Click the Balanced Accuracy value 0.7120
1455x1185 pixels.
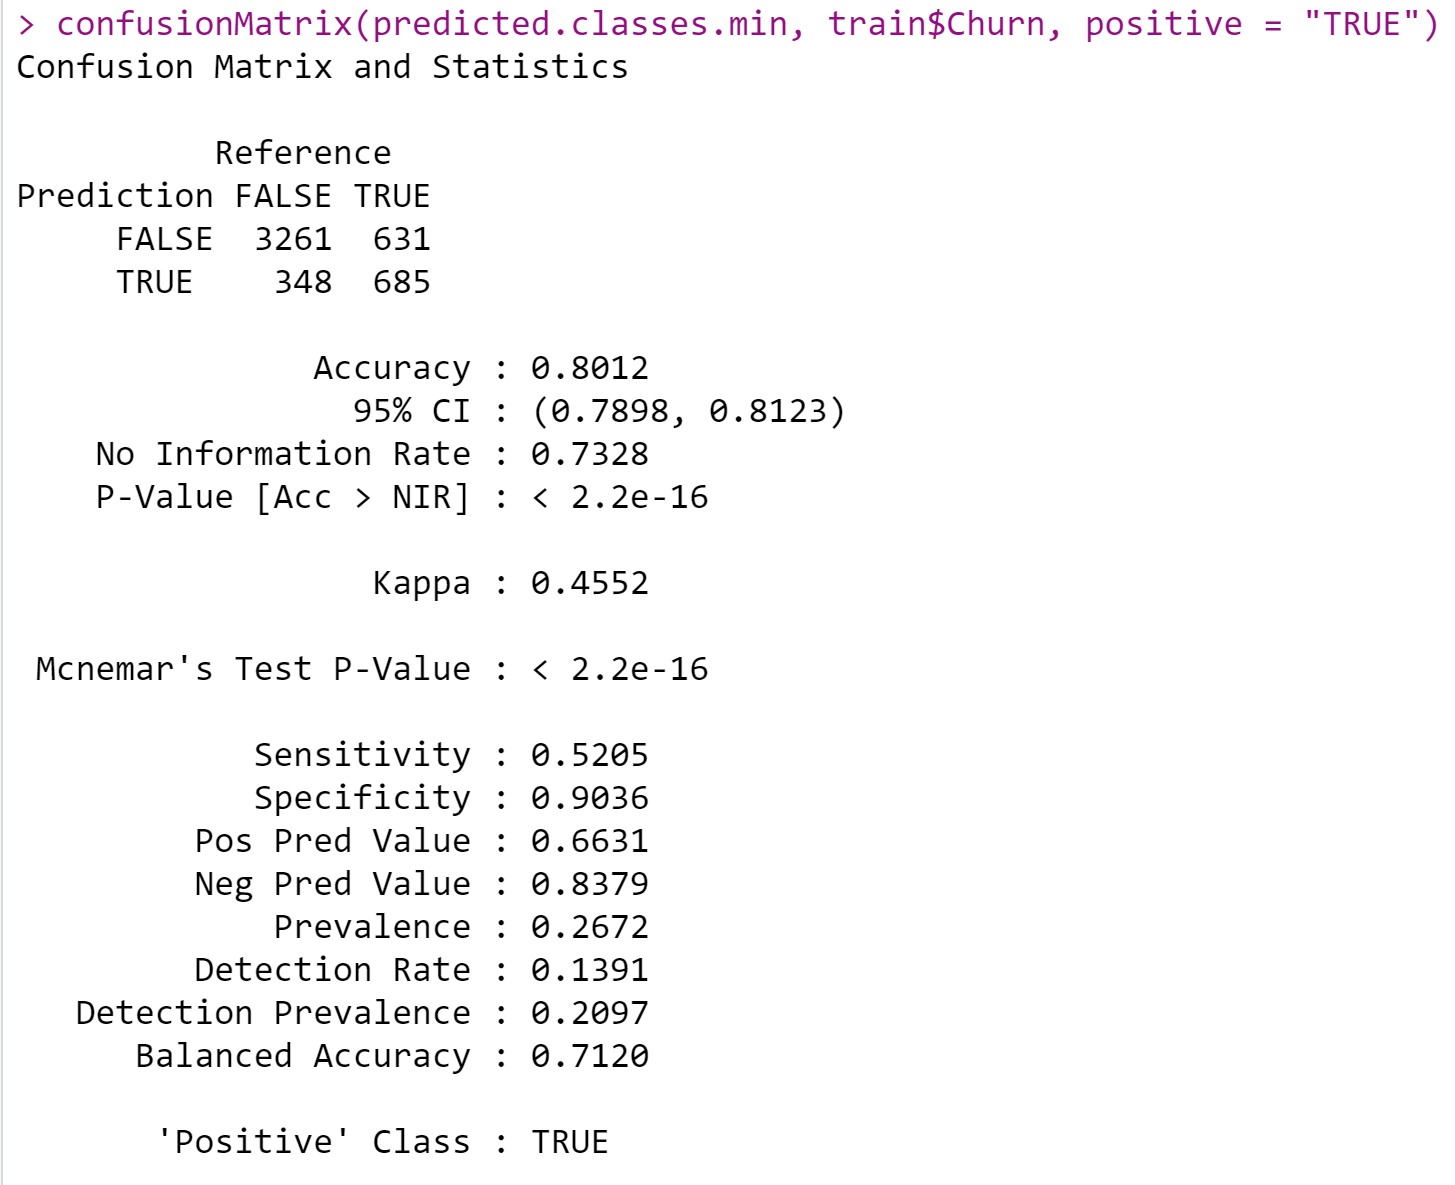pyautogui.click(x=590, y=1056)
